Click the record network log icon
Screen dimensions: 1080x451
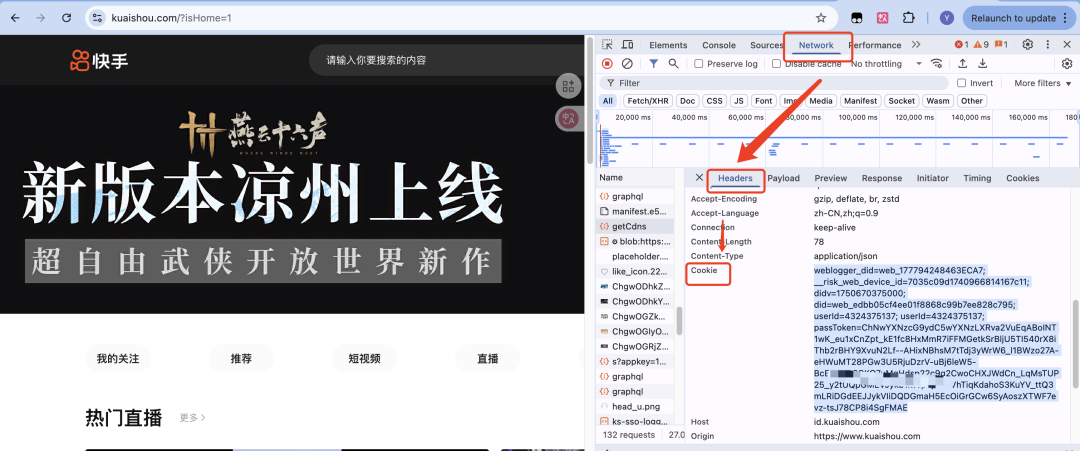(x=607, y=63)
